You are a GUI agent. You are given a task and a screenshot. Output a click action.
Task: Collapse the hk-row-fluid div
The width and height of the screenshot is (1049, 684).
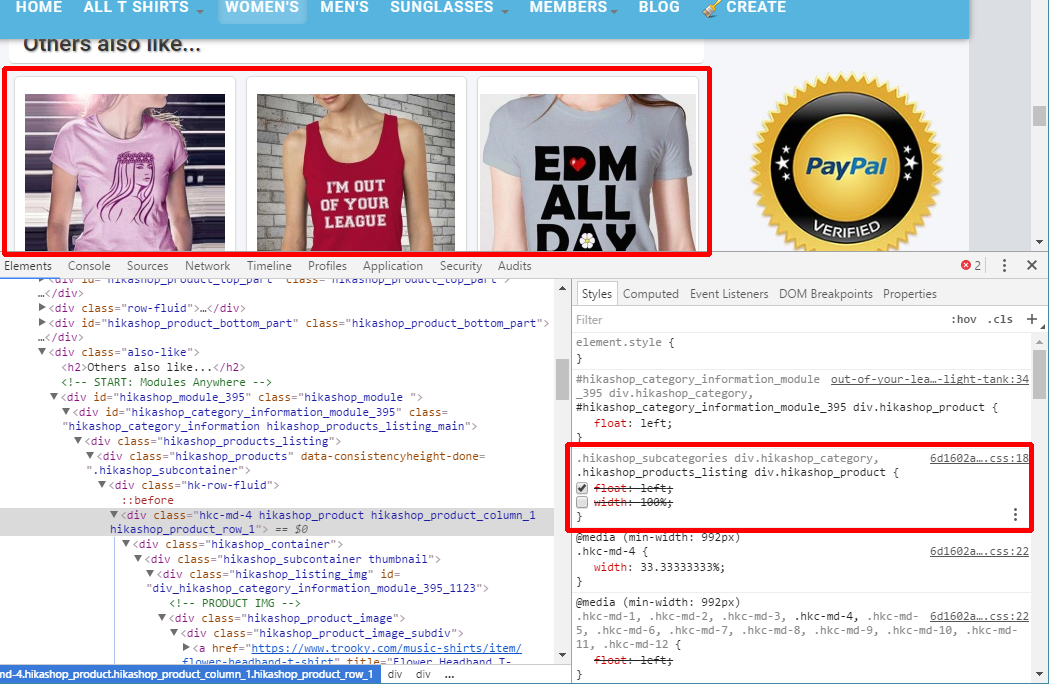102,485
